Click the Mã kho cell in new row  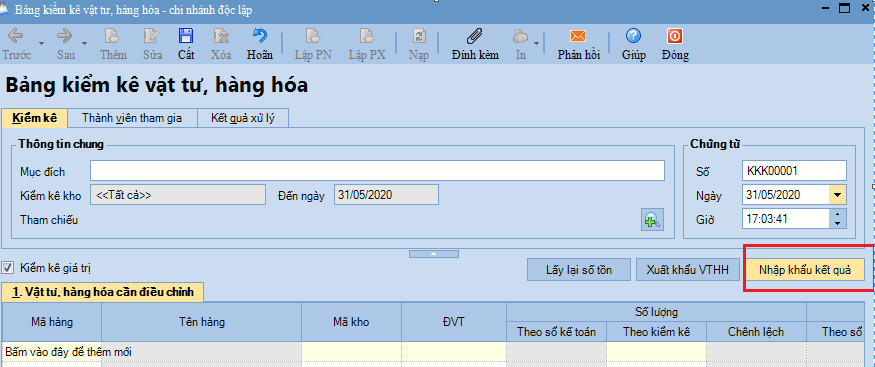click(352, 352)
